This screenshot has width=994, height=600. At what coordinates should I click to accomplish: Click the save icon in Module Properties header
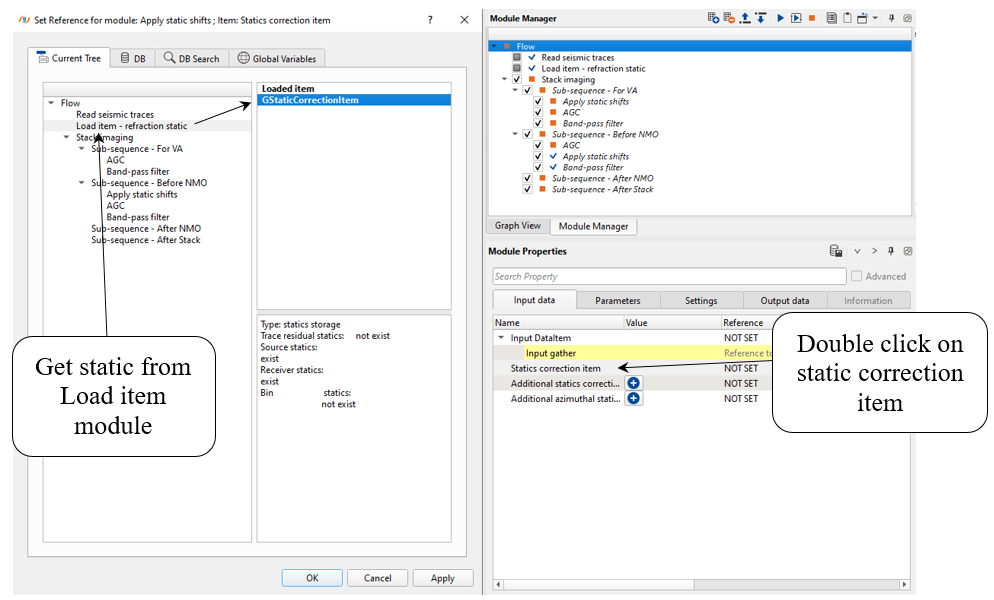pyautogui.click(x=835, y=251)
